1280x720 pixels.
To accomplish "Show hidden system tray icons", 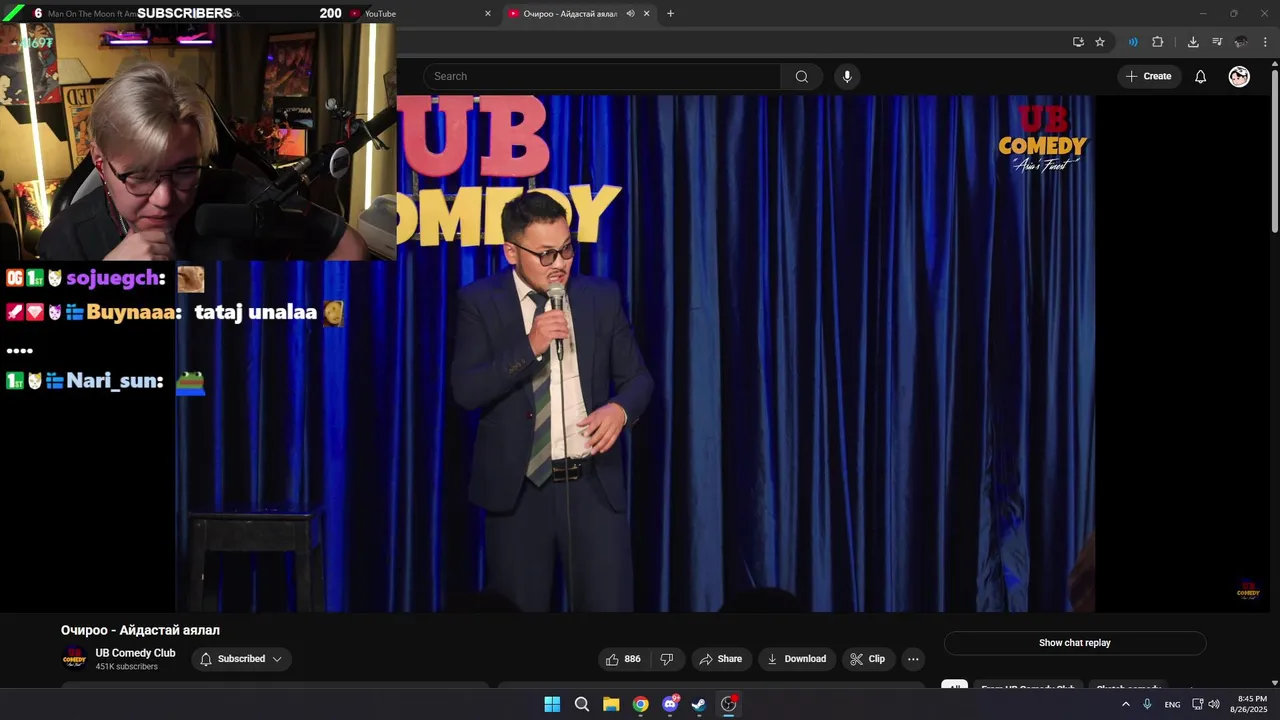I will coord(1125,704).
